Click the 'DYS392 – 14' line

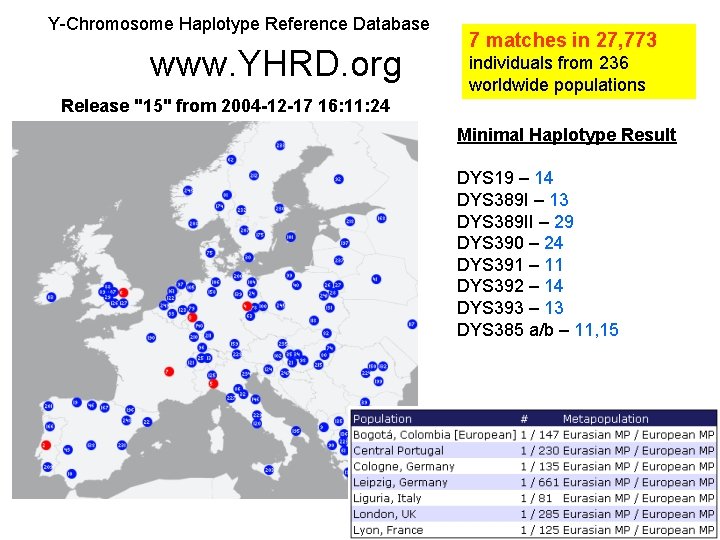click(x=510, y=286)
